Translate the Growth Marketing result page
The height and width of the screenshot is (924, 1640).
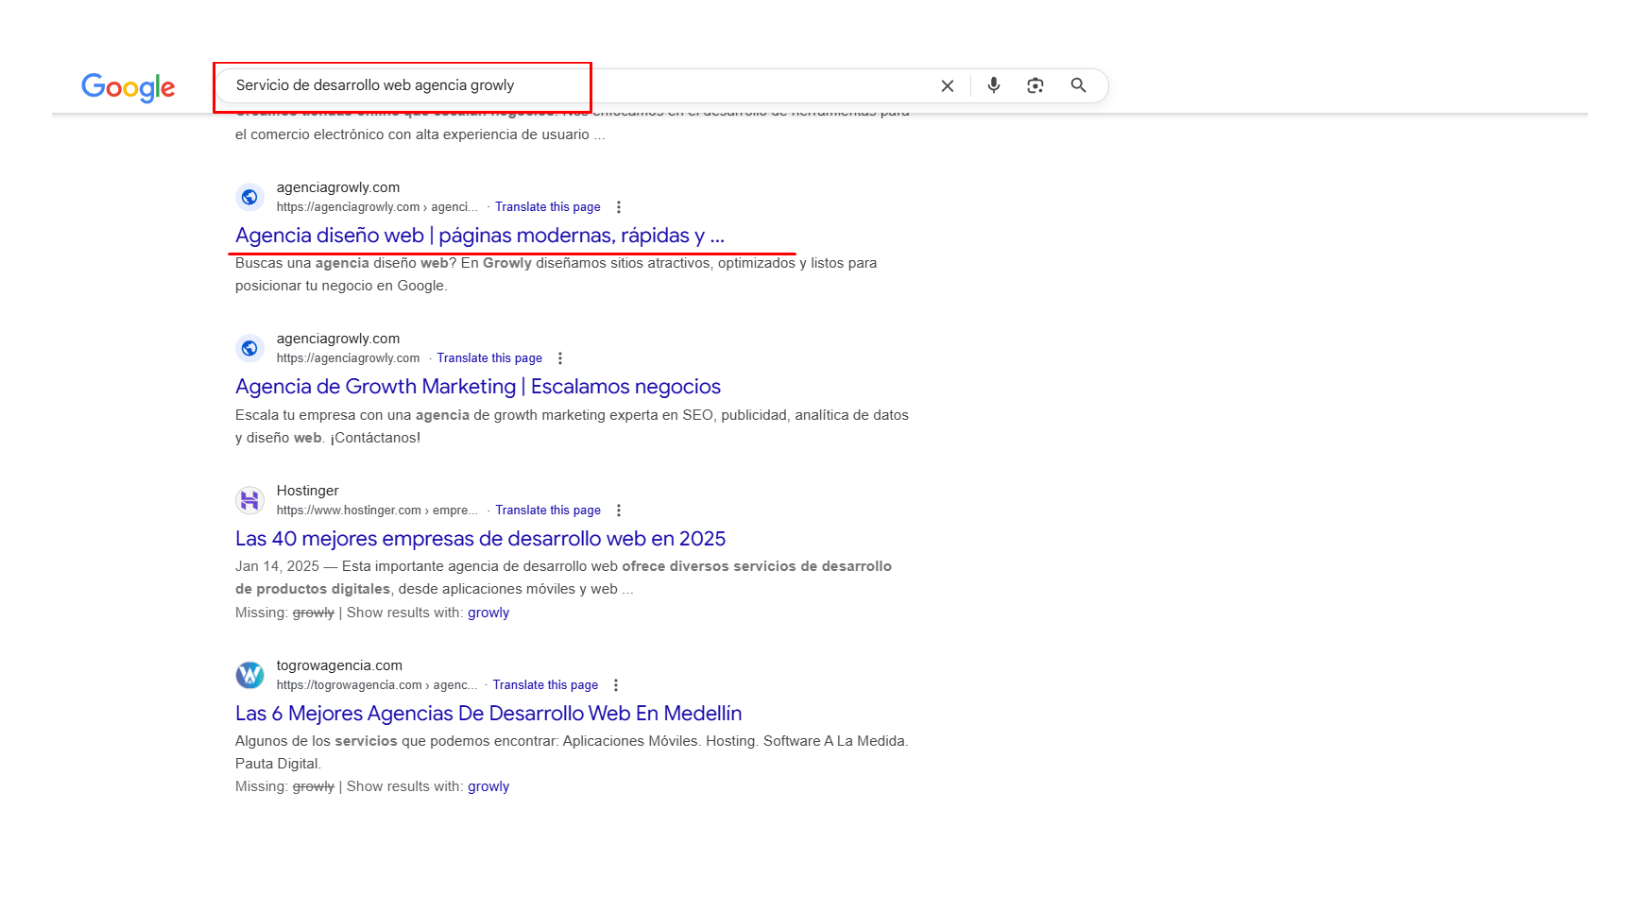490,358
